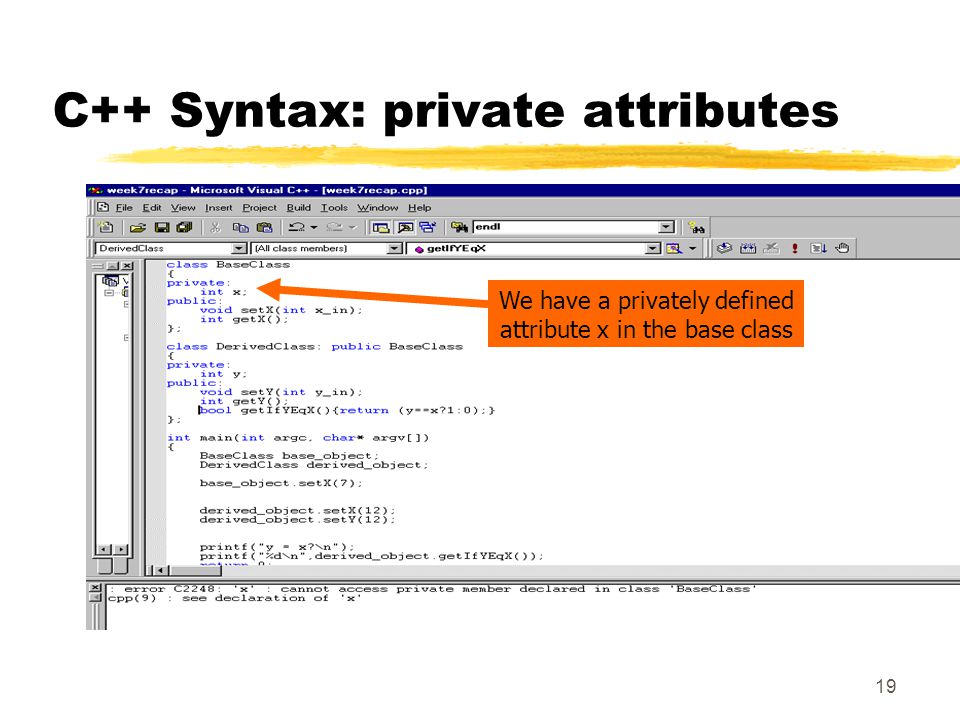Open the Redo history dropdown arrow
Screen dimensions: 960x720
pos(352,228)
